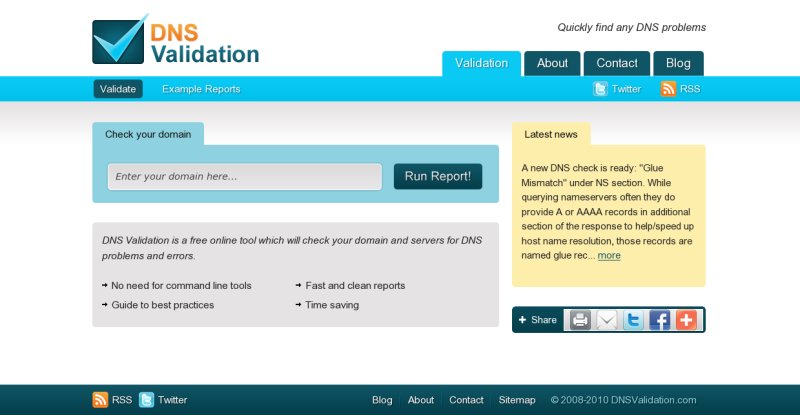Image resolution: width=800 pixels, height=415 pixels.
Task: Share on Facebook from the Share bar
Action: pos(660,320)
